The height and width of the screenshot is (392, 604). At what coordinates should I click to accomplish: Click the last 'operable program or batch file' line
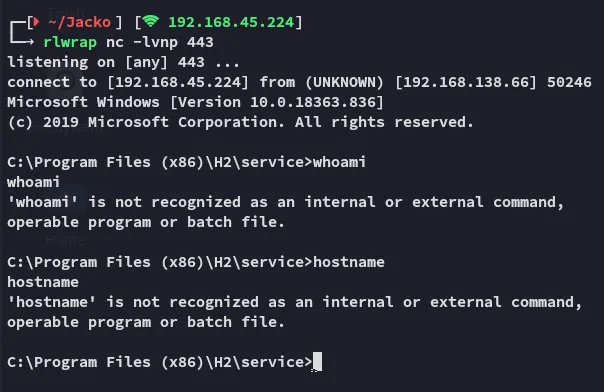click(146, 322)
